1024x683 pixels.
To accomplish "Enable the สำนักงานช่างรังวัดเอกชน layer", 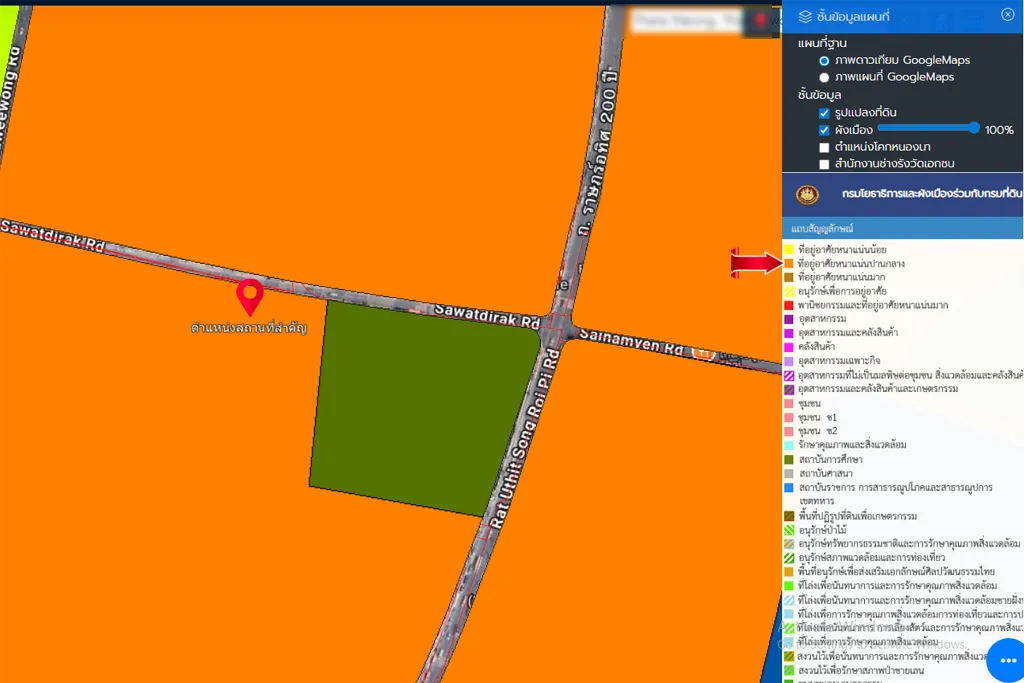I will pyautogui.click(x=824, y=164).
